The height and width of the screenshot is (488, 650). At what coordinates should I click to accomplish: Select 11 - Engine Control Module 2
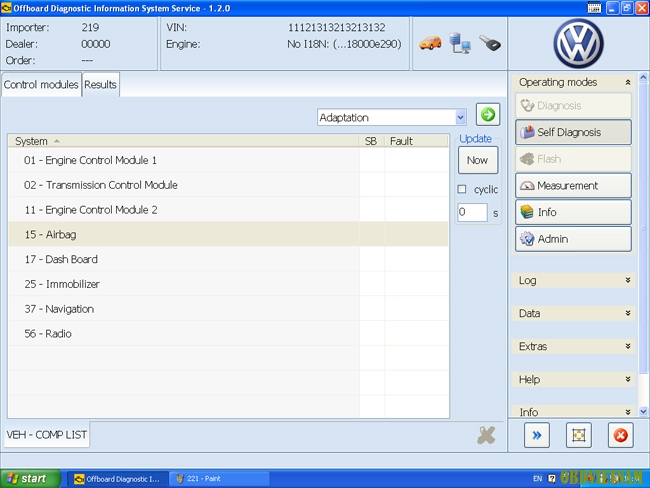pos(228,210)
